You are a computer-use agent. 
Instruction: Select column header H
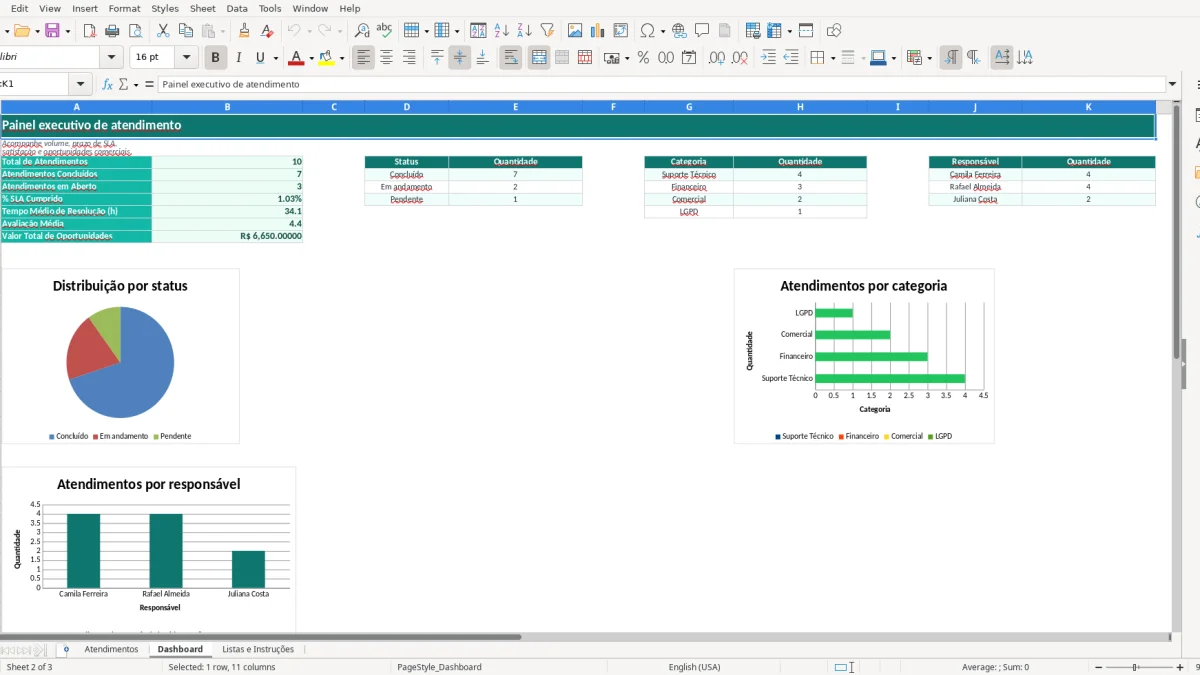(x=800, y=106)
